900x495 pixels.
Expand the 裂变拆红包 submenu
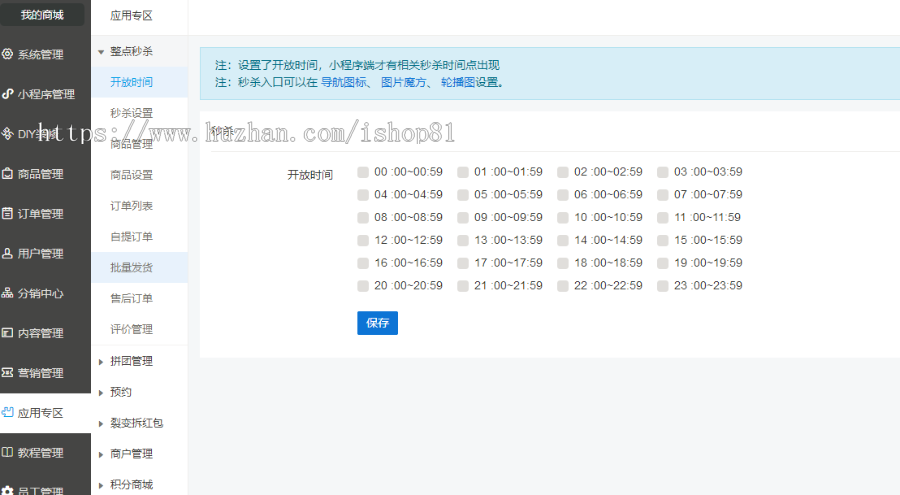click(101, 423)
